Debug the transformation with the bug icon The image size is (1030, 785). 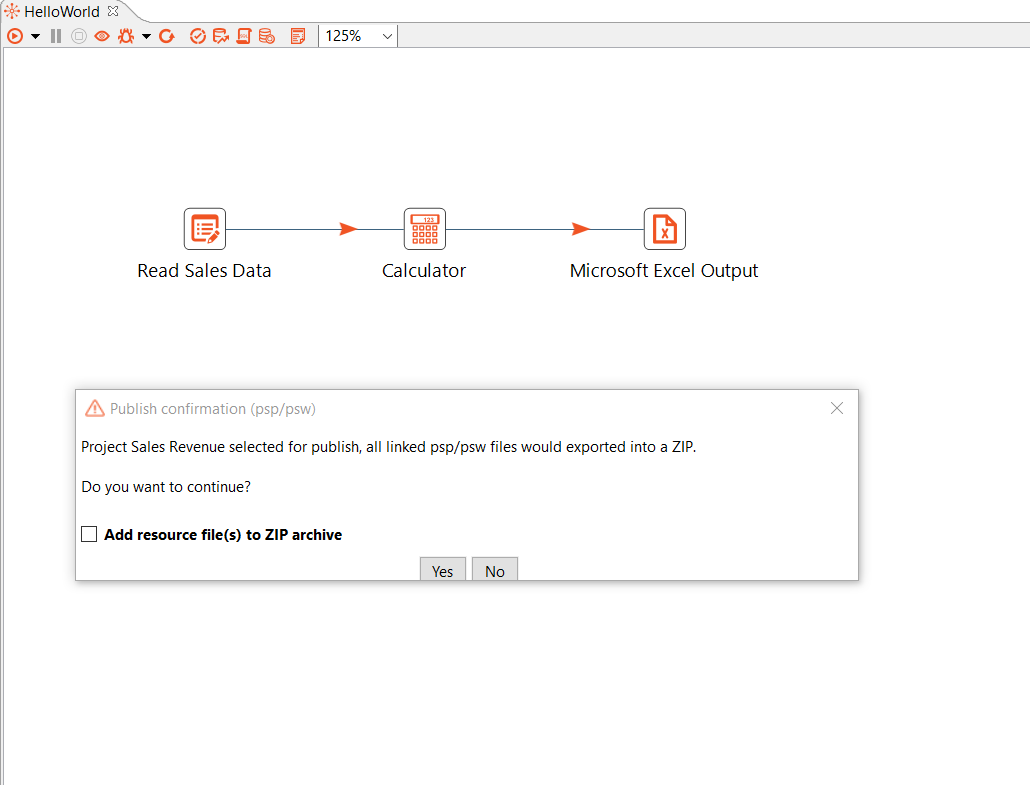[x=126, y=36]
